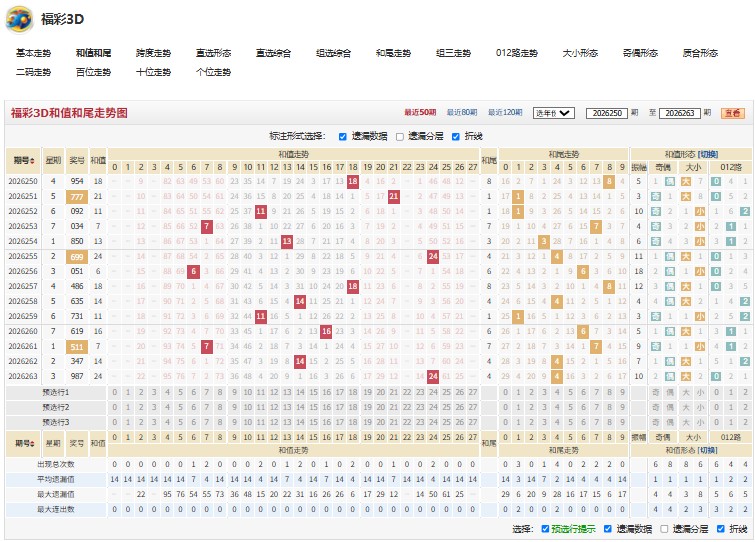Sort by the 期号 arrow in the lower header row

tap(32, 443)
